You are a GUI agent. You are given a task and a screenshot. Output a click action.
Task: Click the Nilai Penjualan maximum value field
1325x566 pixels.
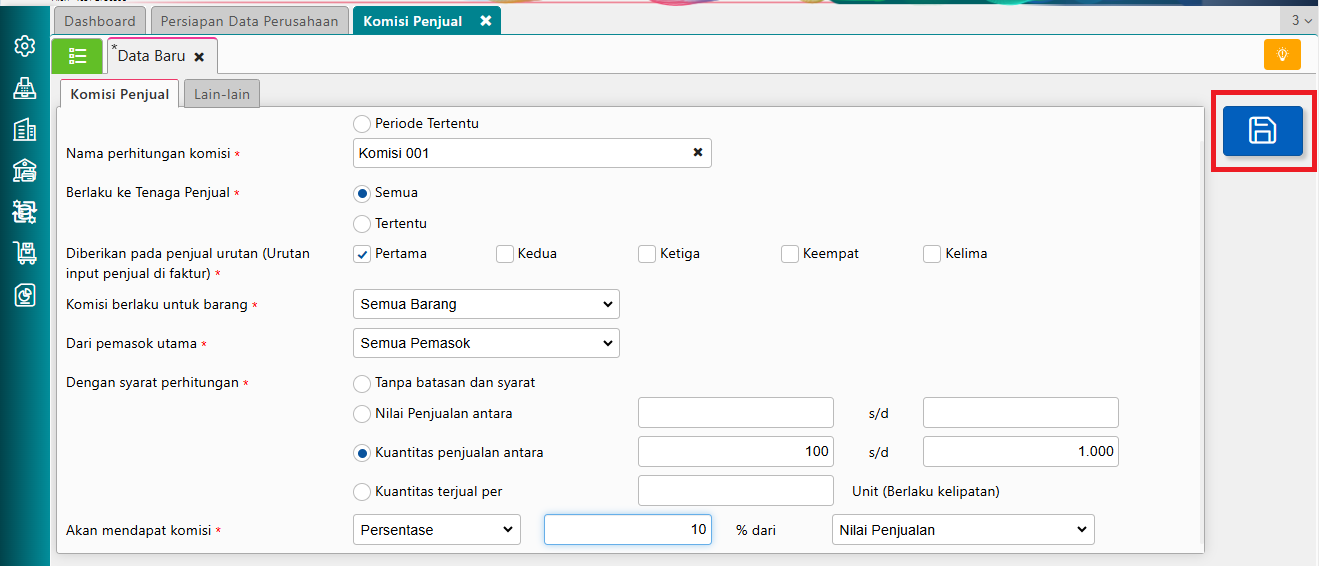click(x=1021, y=412)
